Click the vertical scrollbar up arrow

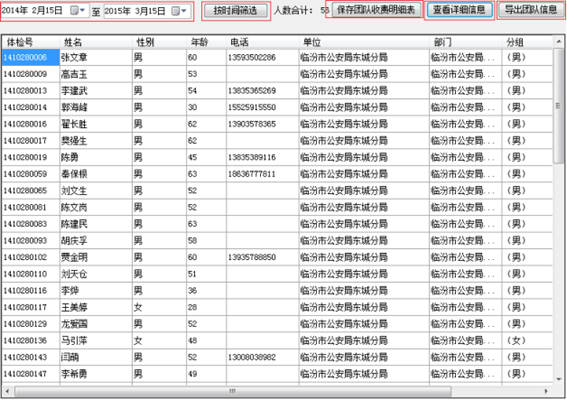pos(558,42)
